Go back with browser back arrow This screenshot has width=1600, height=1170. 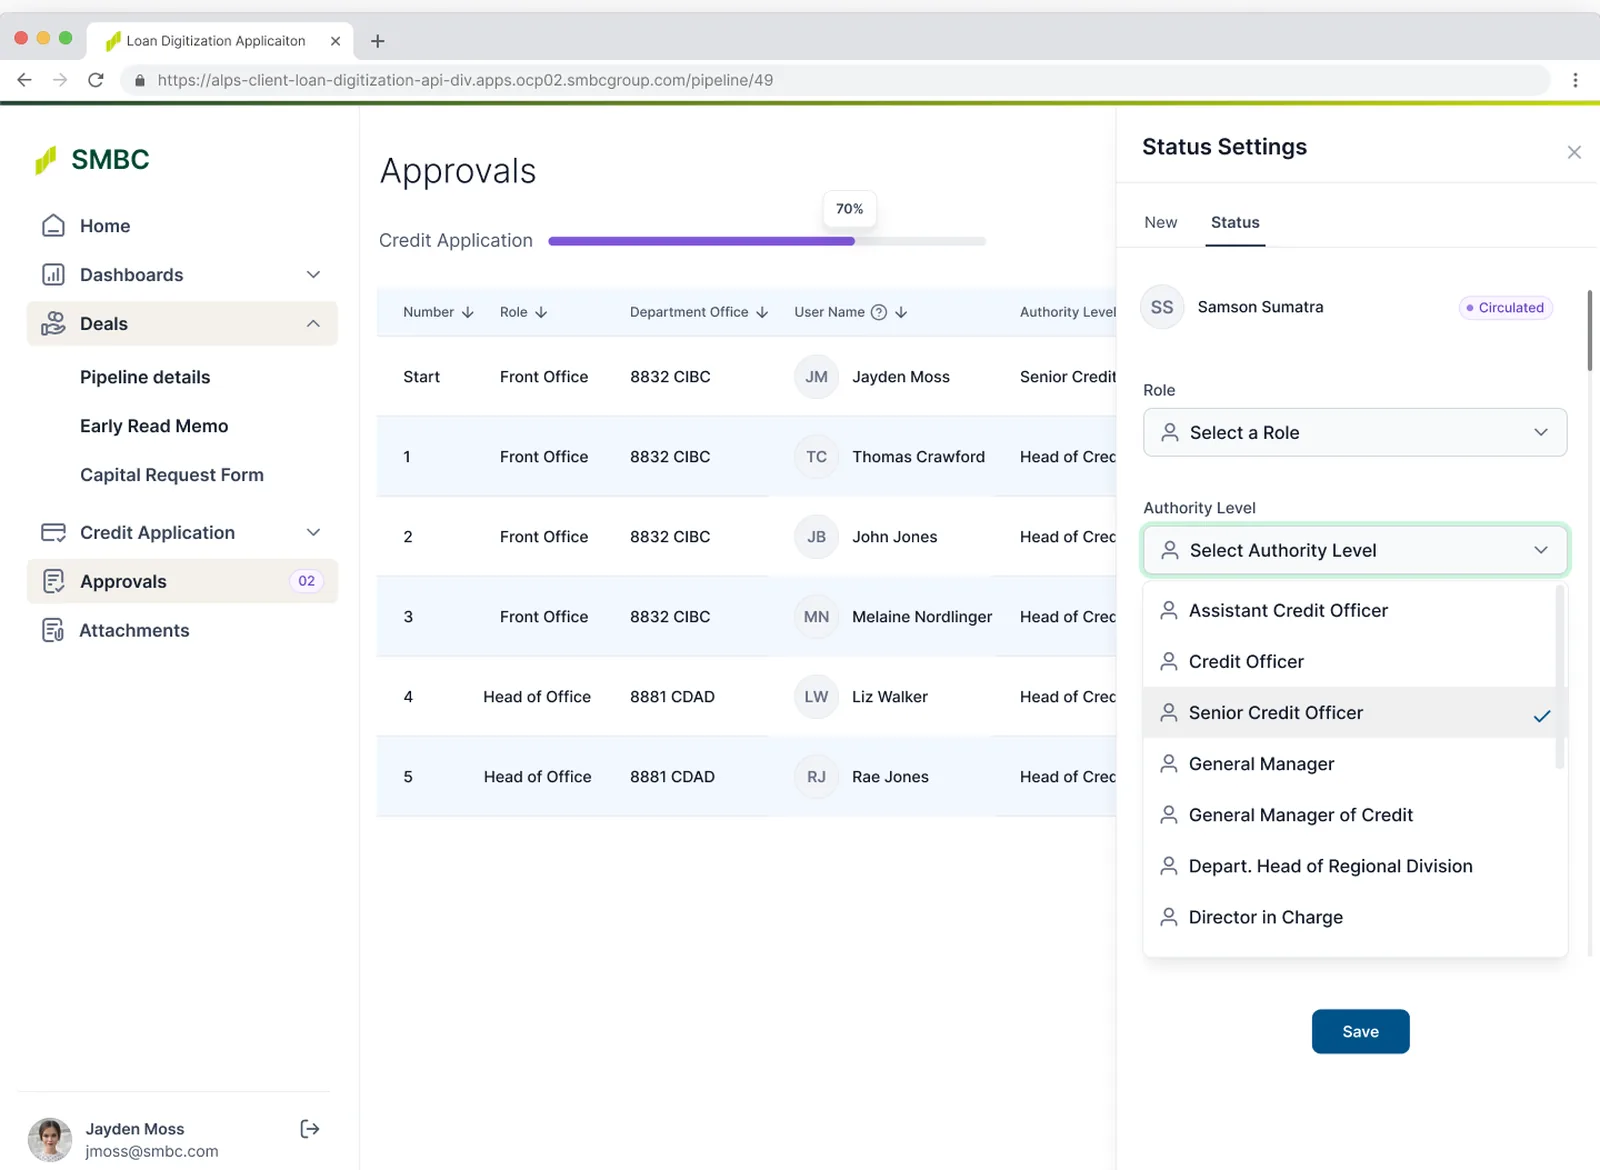click(x=25, y=80)
